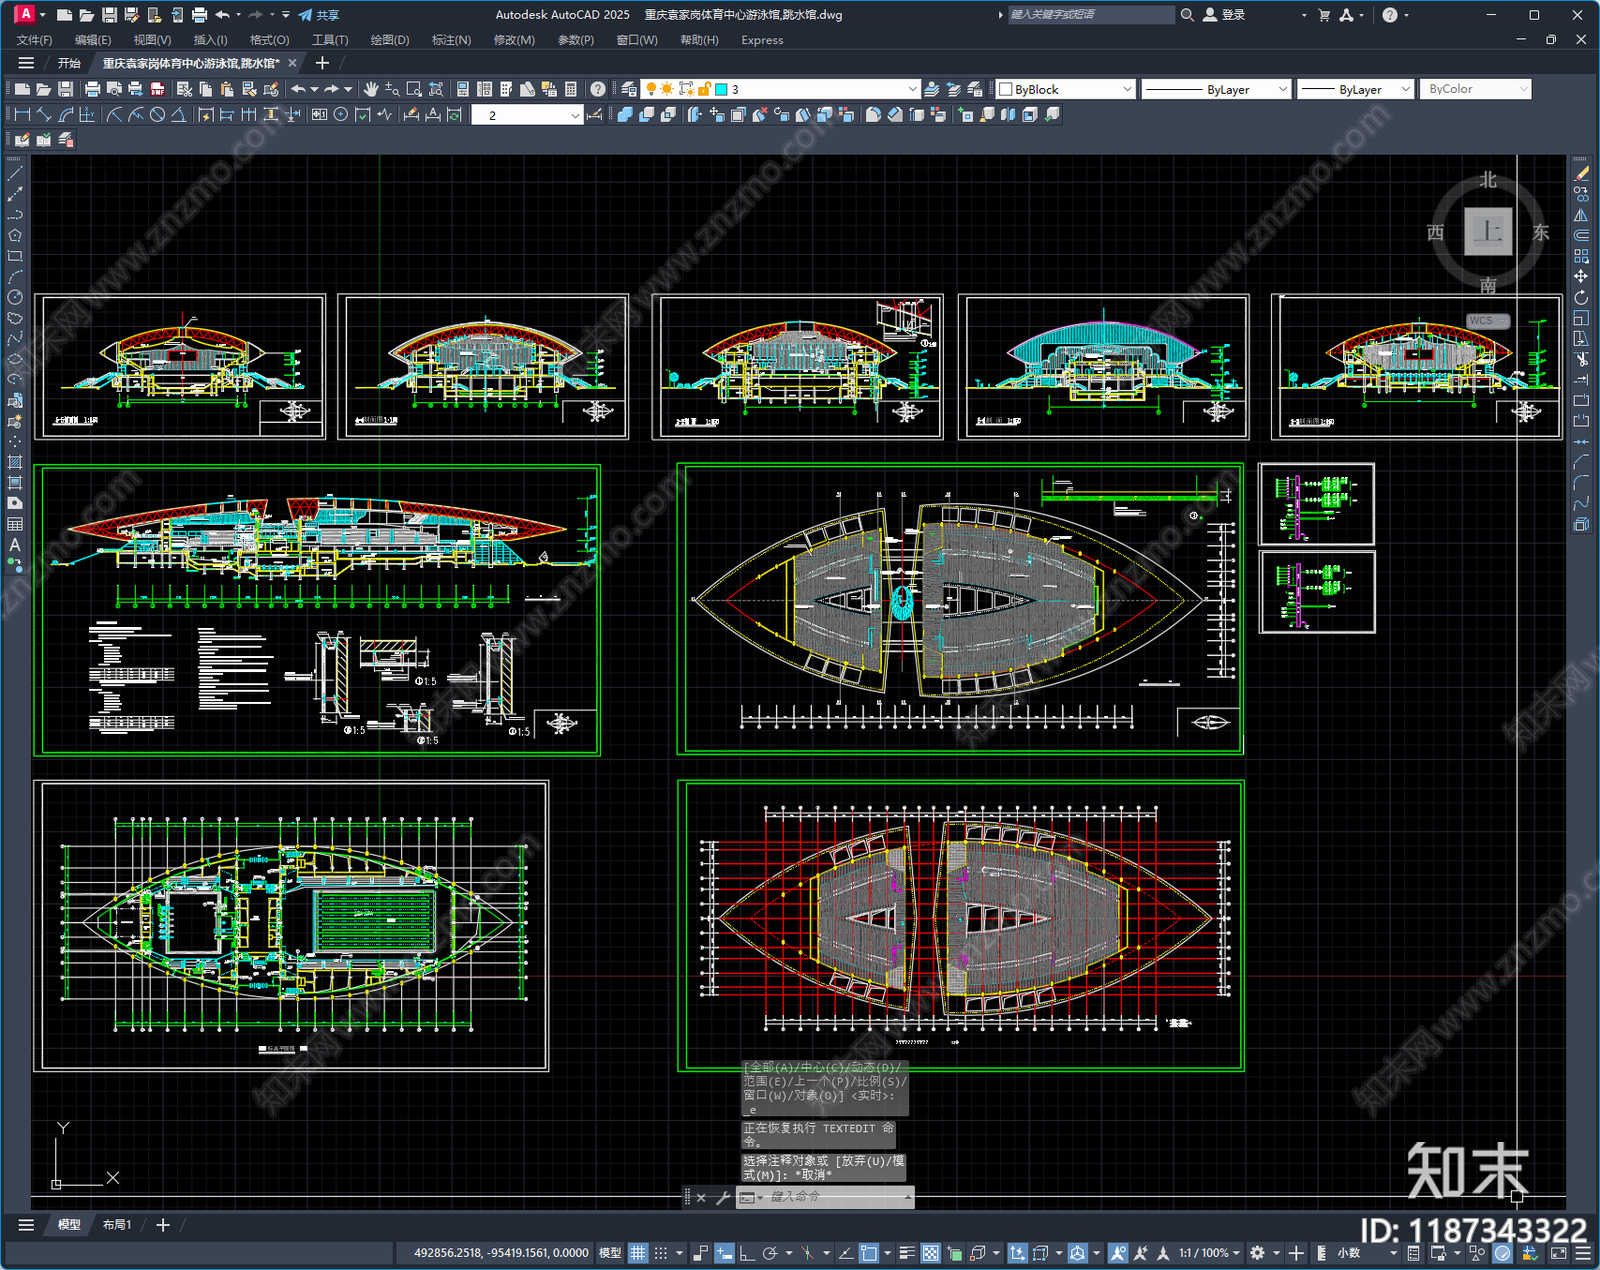Open the 1:1 / 100% annotation scale dropdown
Viewport: 1600px width, 1270px height.
[x=1208, y=1253]
